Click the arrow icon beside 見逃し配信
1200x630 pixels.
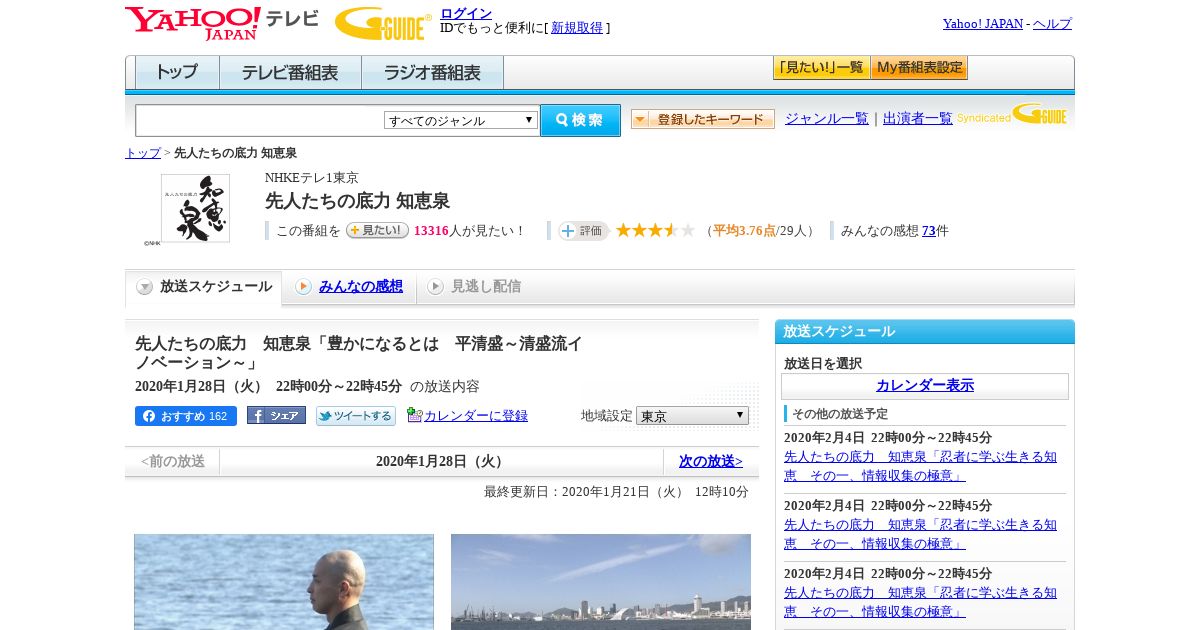click(435, 287)
